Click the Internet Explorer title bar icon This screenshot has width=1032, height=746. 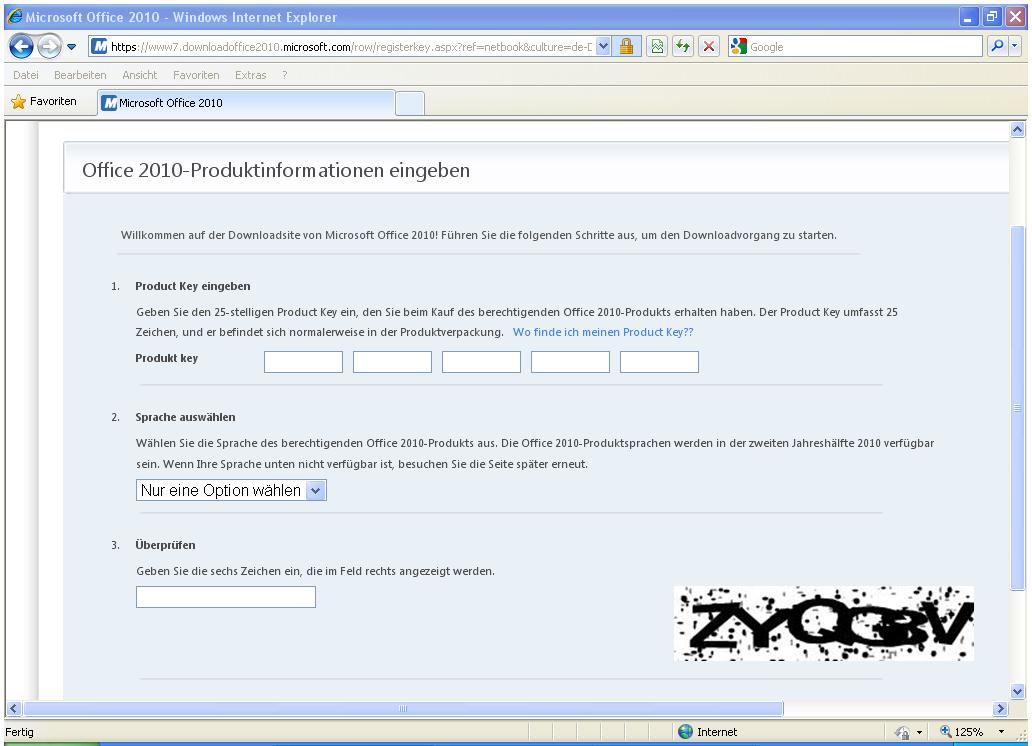(x=14, y=16)
